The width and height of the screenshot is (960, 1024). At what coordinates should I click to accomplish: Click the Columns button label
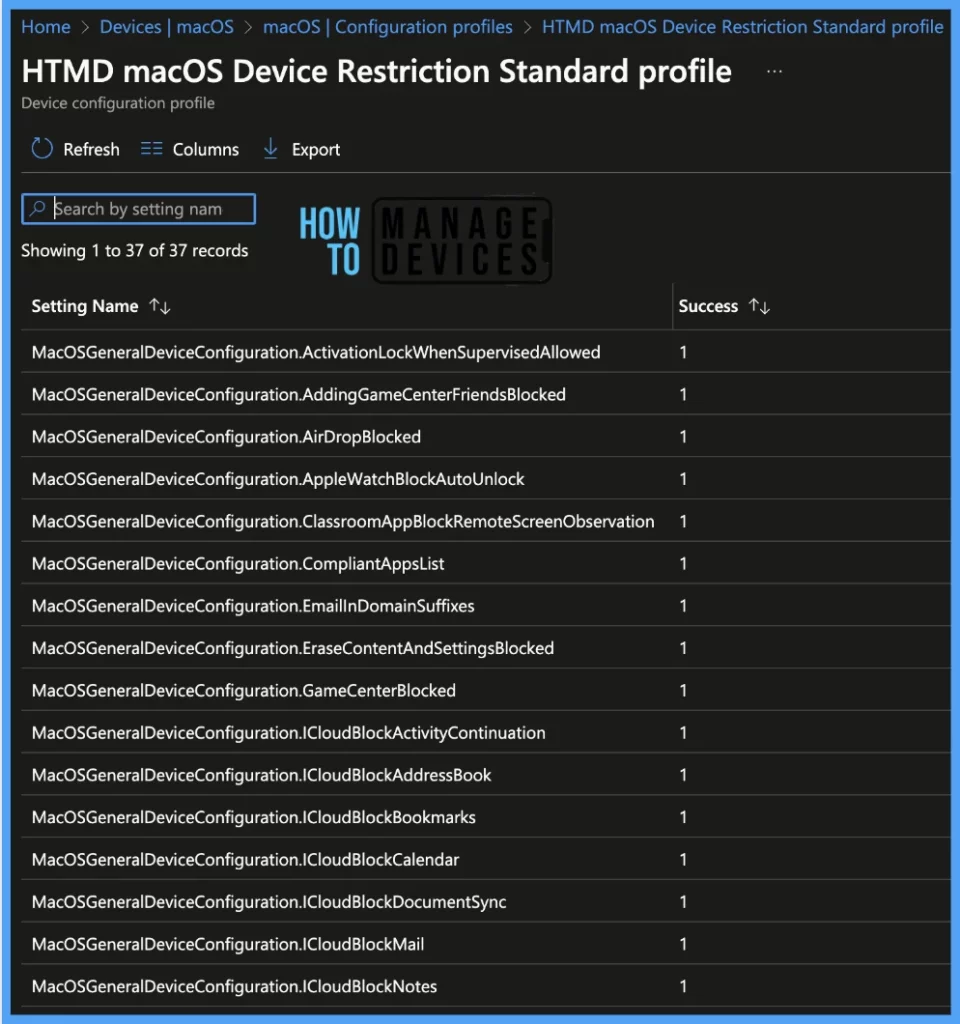pos(206,150)
